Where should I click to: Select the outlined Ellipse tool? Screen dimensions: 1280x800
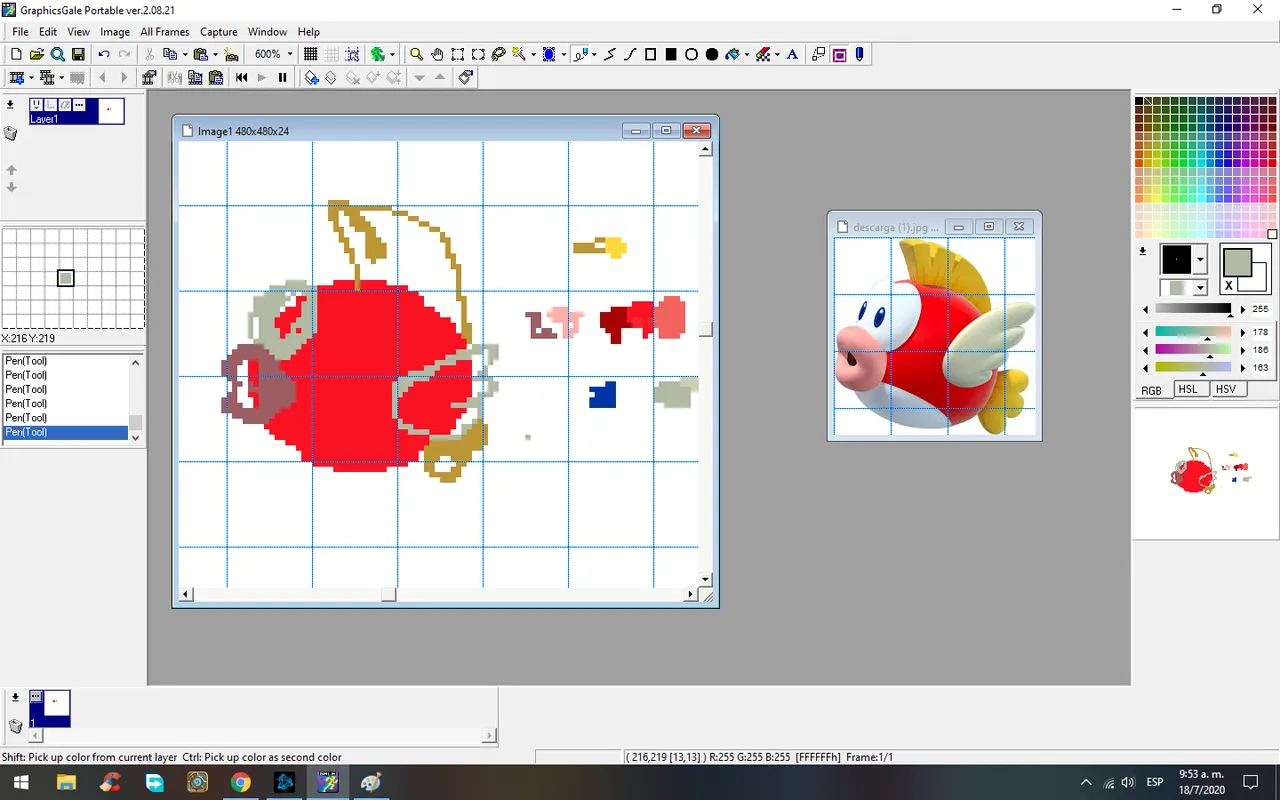(691, 54)
